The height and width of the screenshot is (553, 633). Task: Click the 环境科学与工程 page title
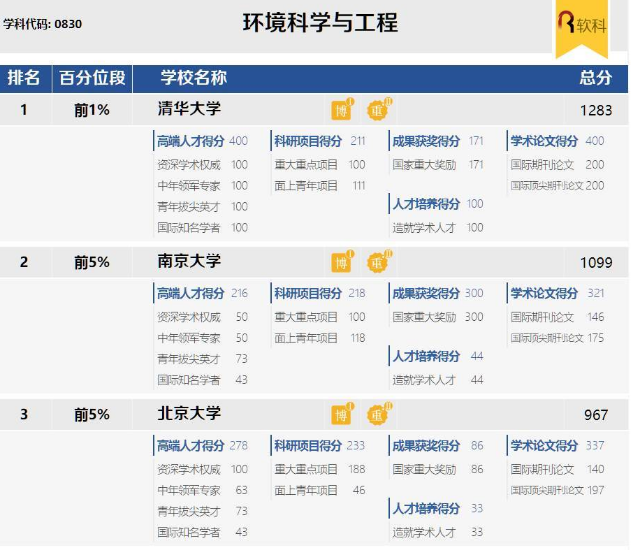pyautogui.click(x=320, y=23)
